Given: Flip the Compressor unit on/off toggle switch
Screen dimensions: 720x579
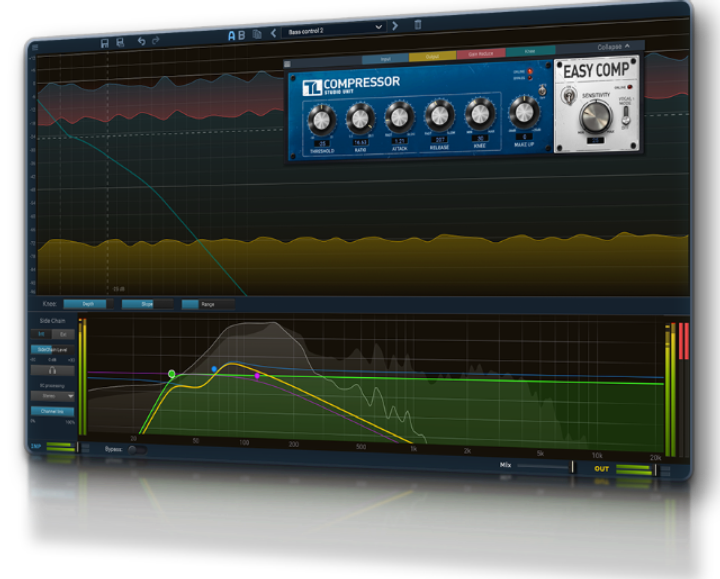Looking at the screenshot, I should coord(542,90).
